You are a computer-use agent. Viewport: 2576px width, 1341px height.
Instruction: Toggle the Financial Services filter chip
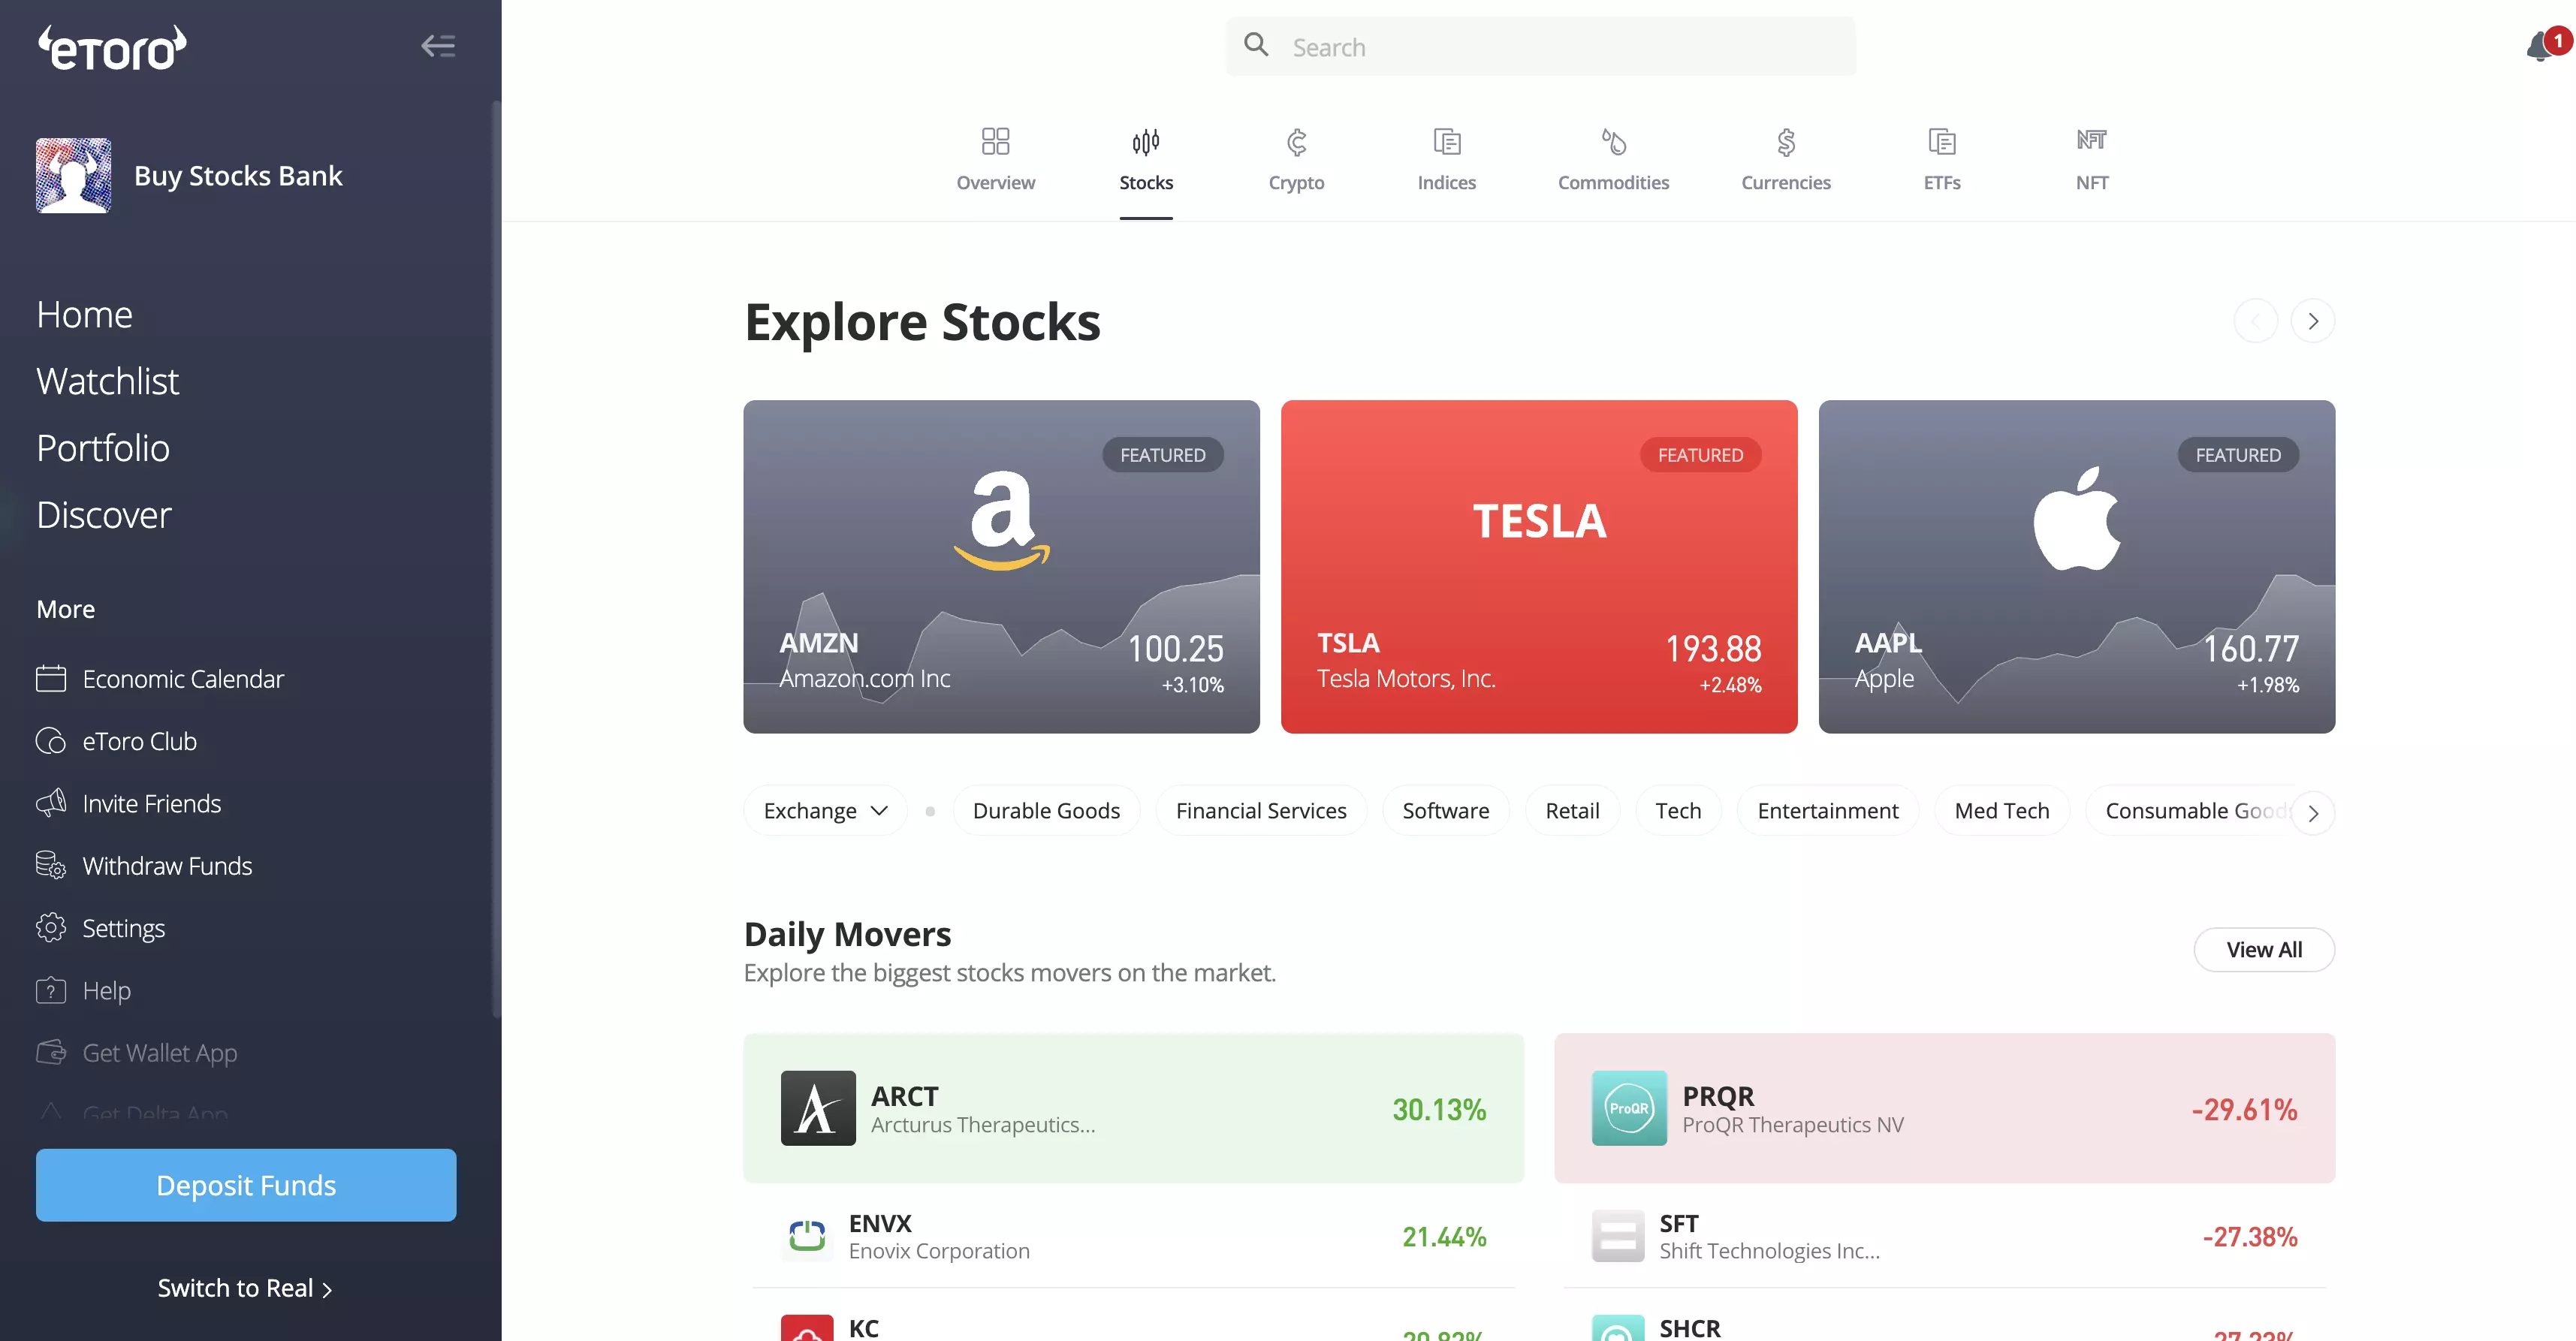point(1261,811)
